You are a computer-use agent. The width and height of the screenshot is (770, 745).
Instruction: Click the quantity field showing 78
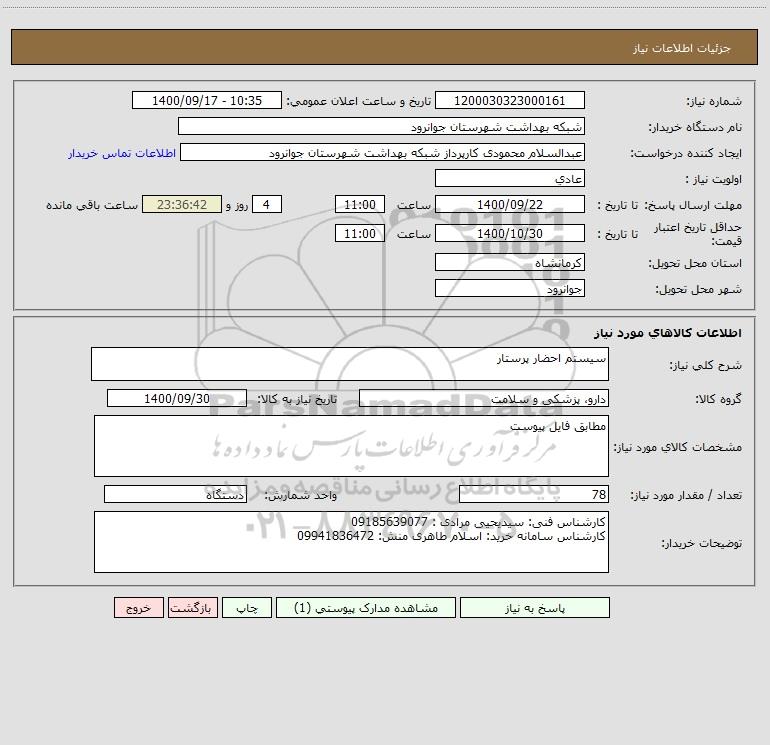534,494
